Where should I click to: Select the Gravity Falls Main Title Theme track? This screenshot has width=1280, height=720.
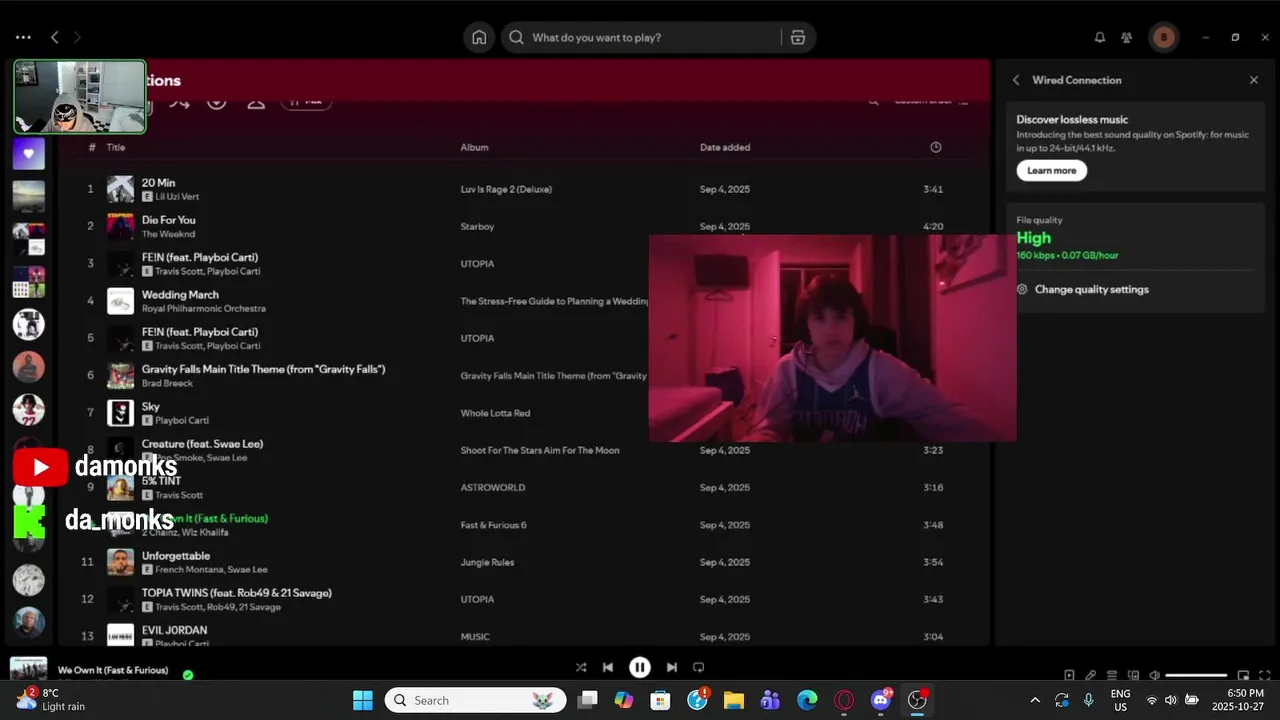263,369
